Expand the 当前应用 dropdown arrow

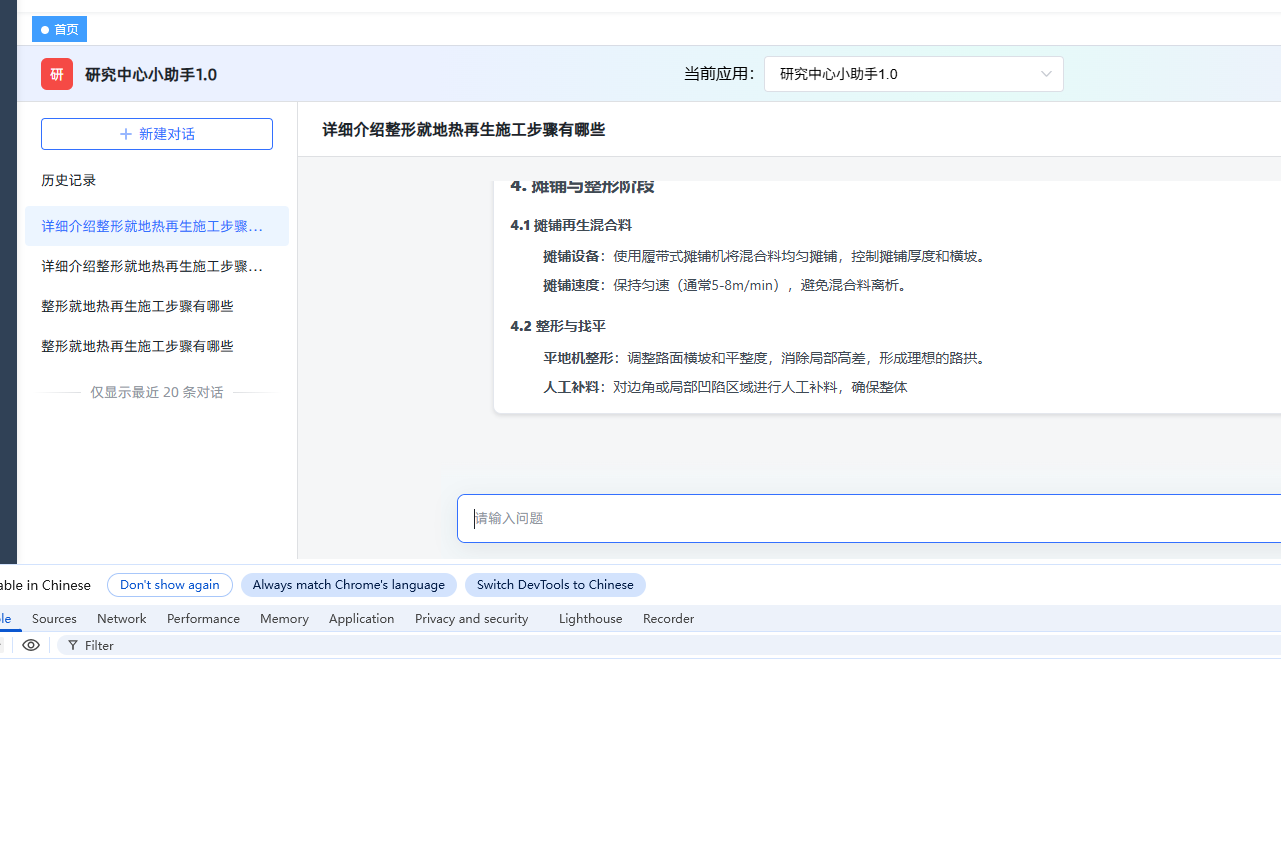pos(1046,74)
